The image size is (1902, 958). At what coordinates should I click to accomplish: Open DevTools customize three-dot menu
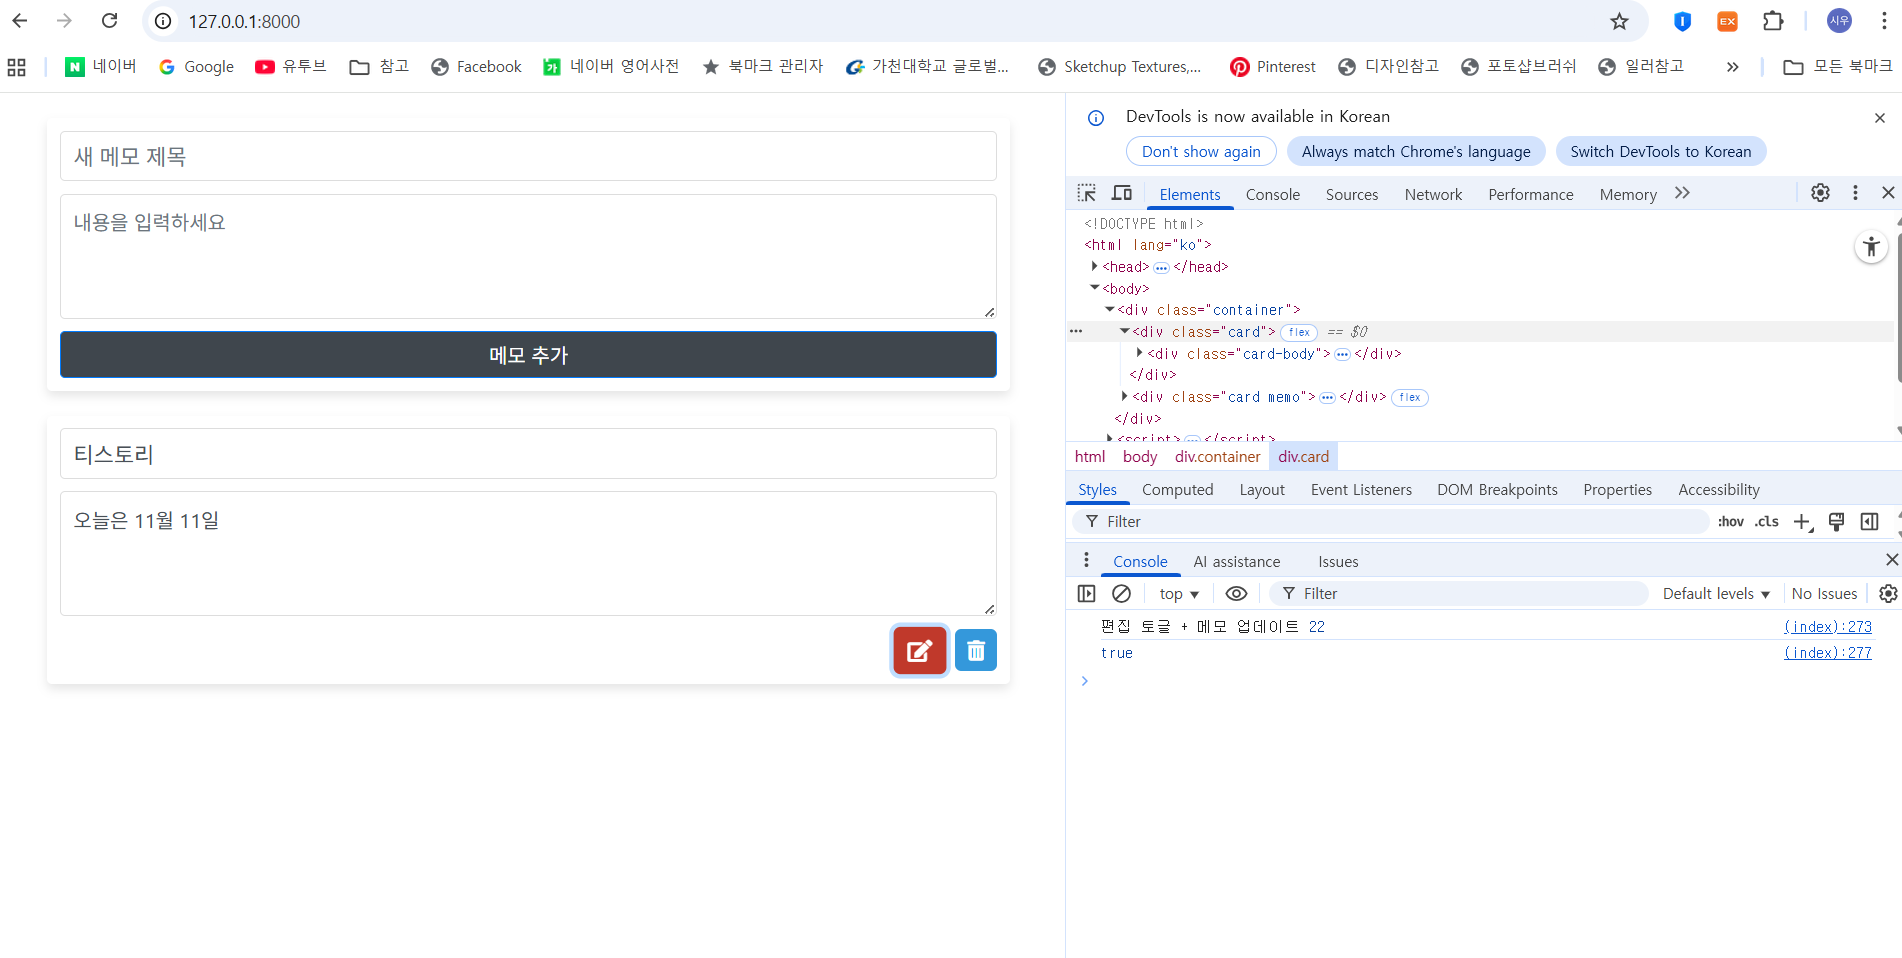pos(1855,193)
